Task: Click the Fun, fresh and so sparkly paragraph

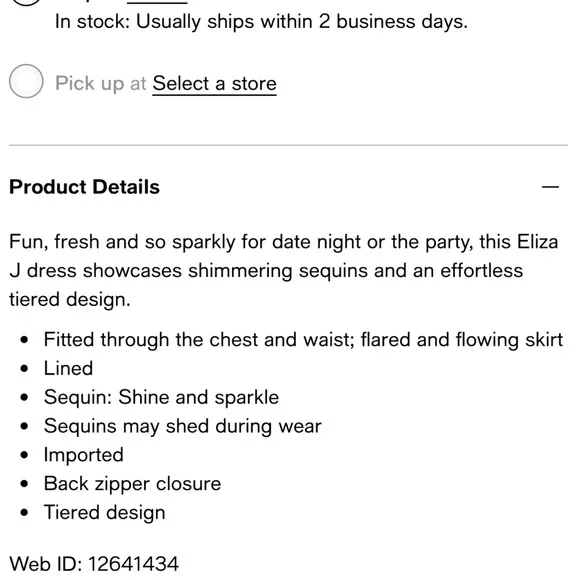Action: click(x=284, y=271)
